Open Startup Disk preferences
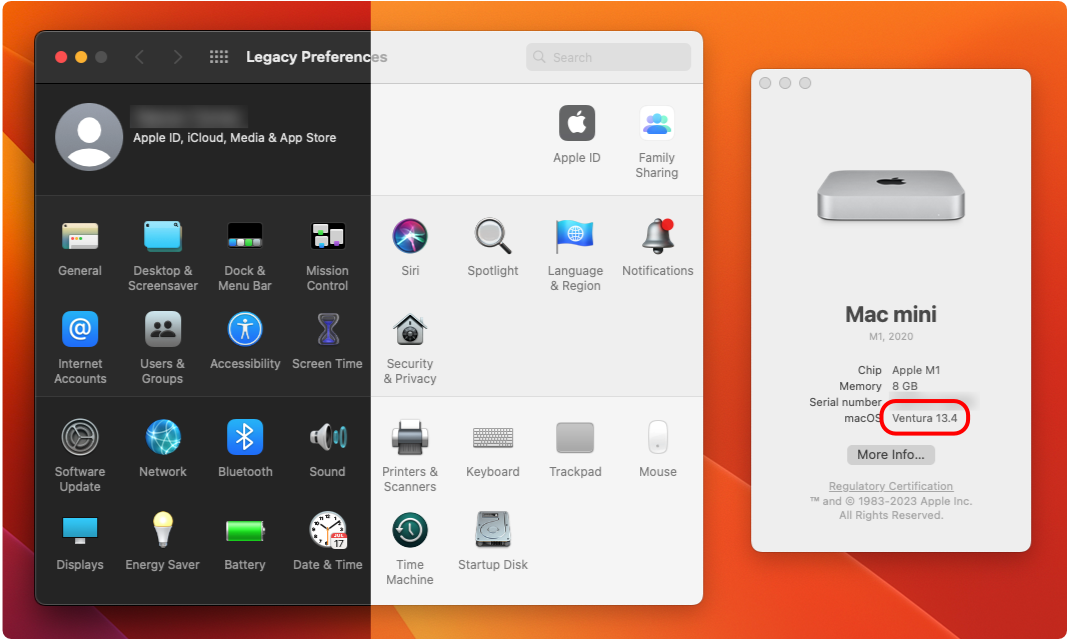The height and width of the screenshot is (640, 1070). 493,530
